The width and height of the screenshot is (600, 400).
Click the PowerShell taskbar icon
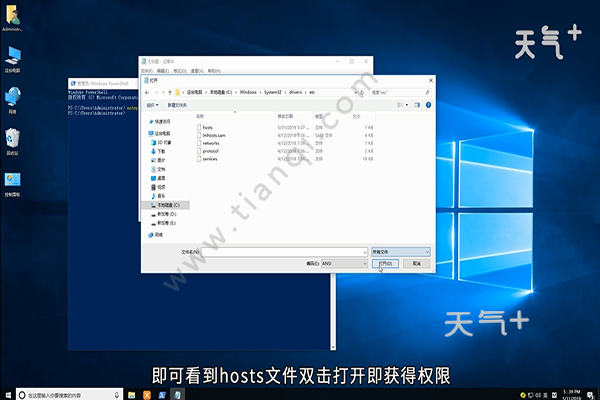(162, 395)
